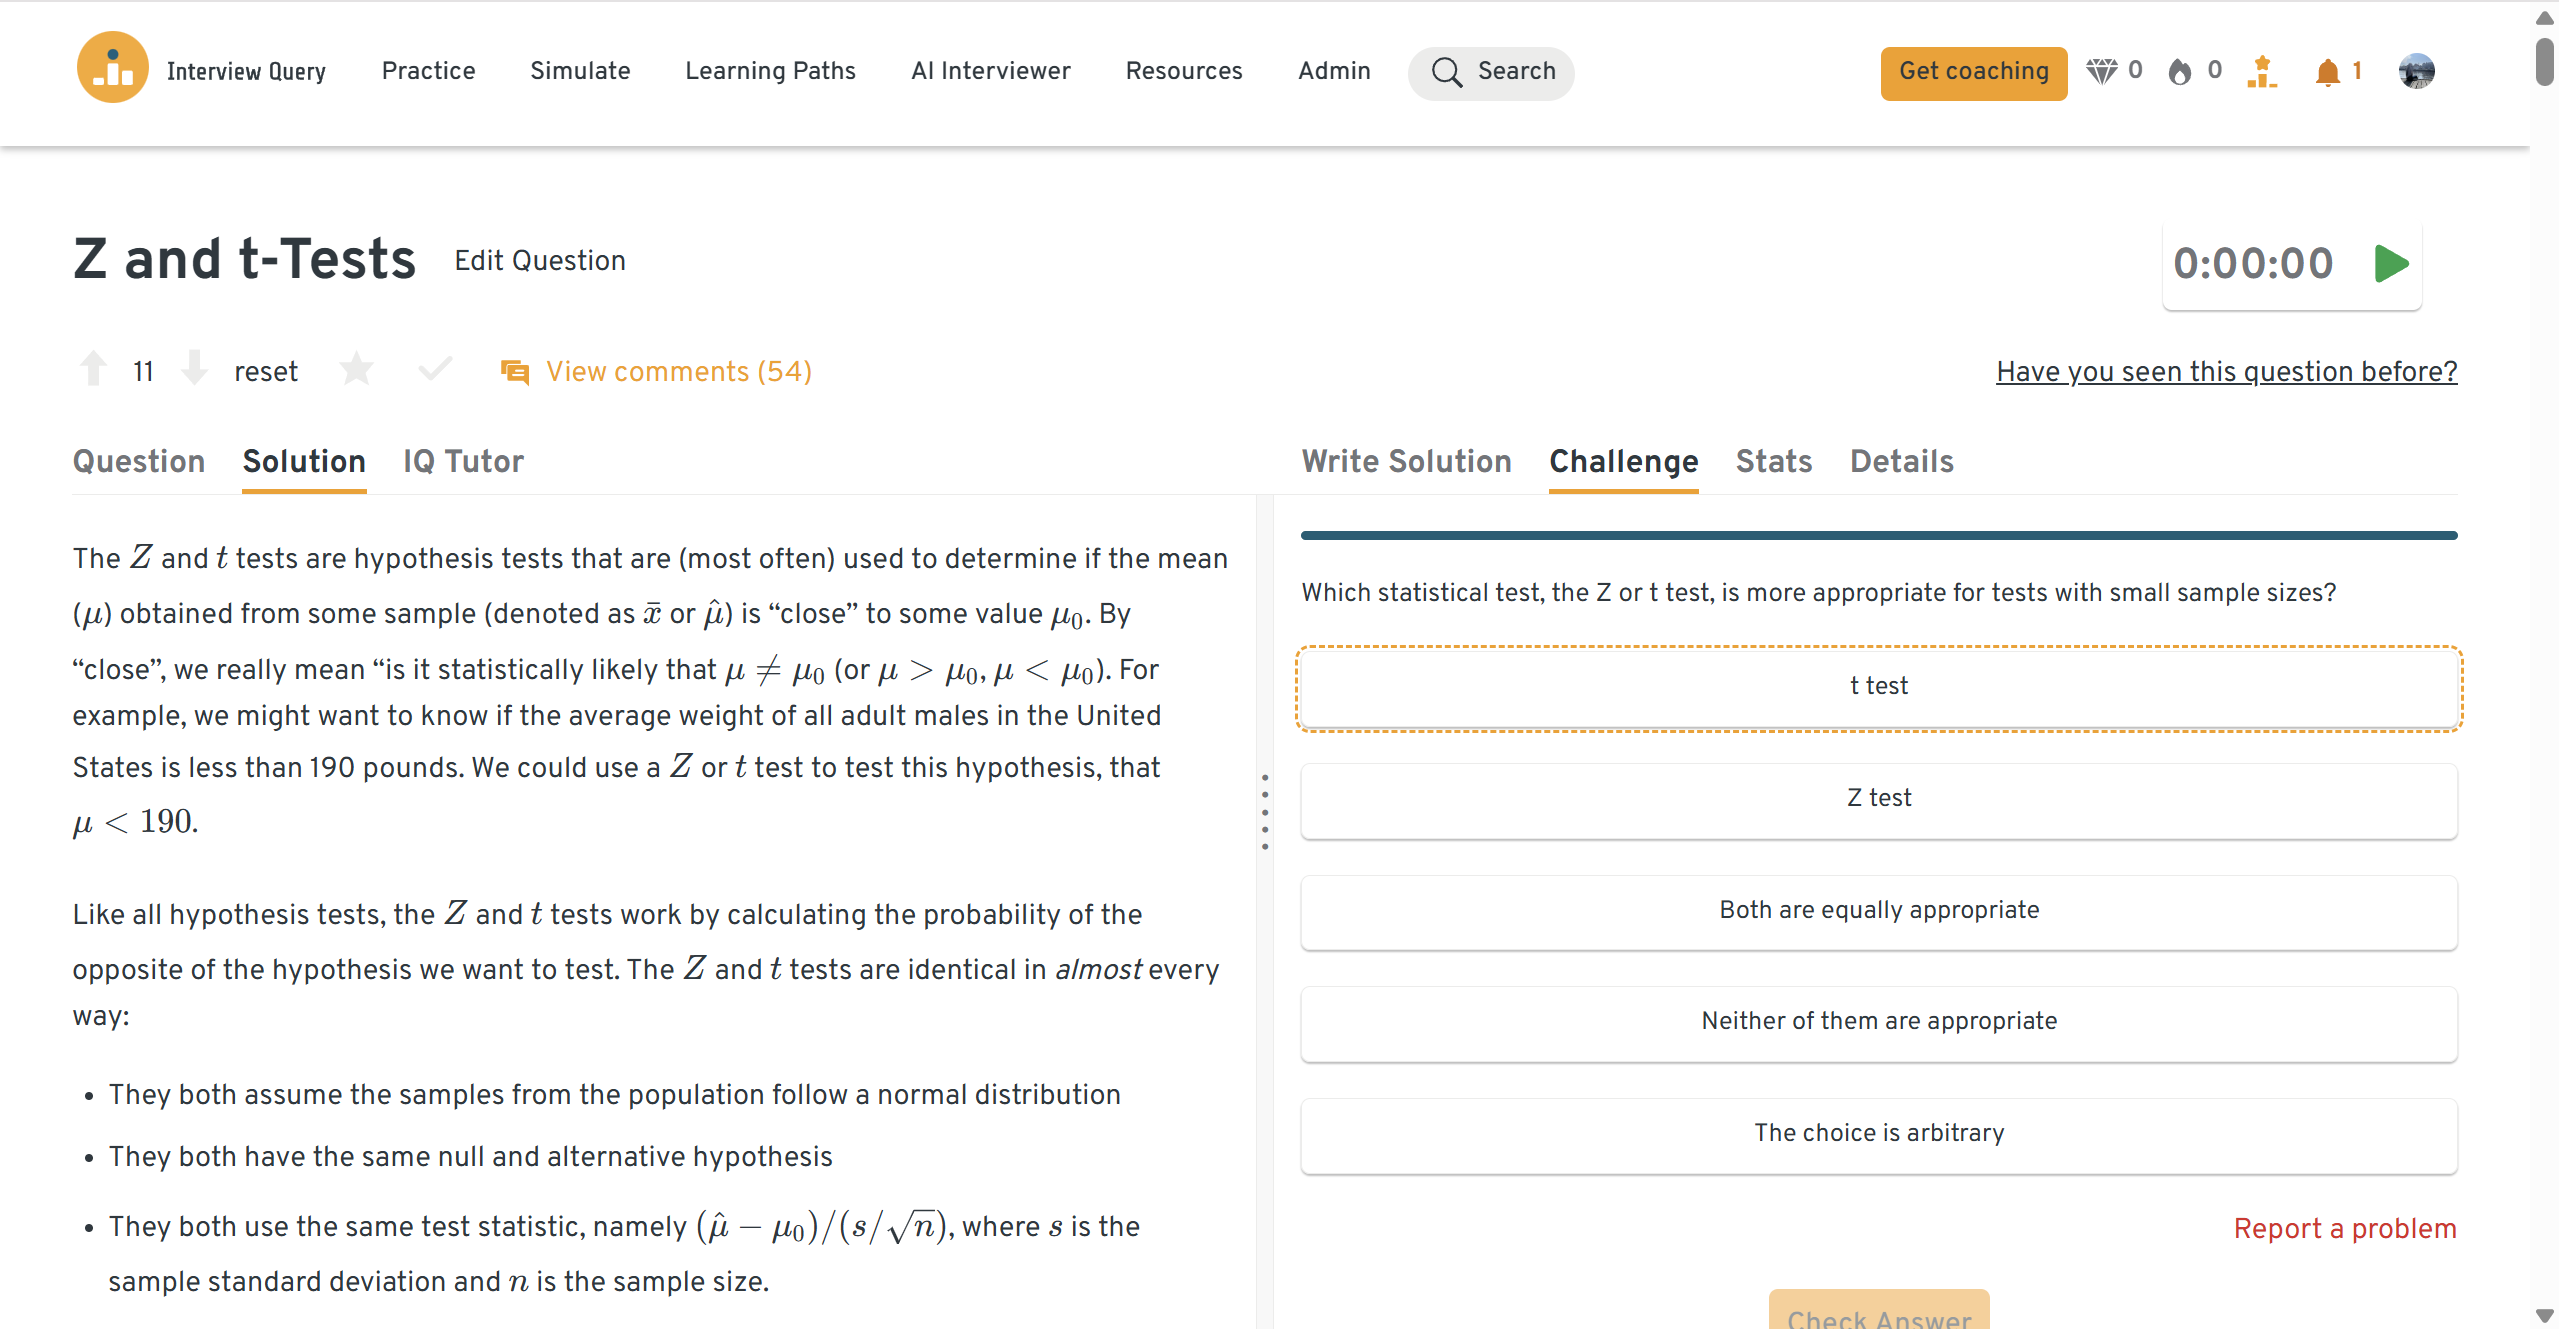The width and height of the screenshot is (2559, 1329).
Task: Click the leaderboard podium icon
Action: [2261, 72]
